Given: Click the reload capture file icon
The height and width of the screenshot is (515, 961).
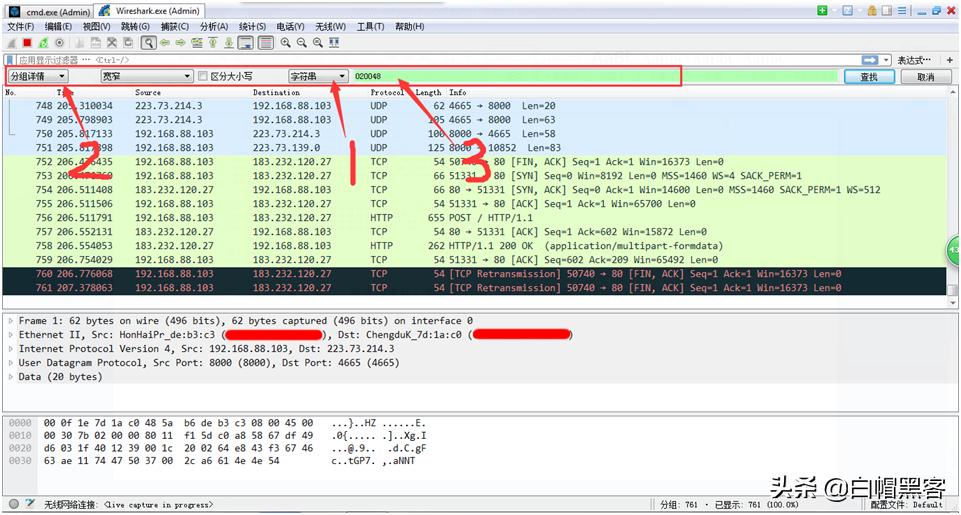Looking at the screenshot, I should pyautogui.click(x=129, y=43).
